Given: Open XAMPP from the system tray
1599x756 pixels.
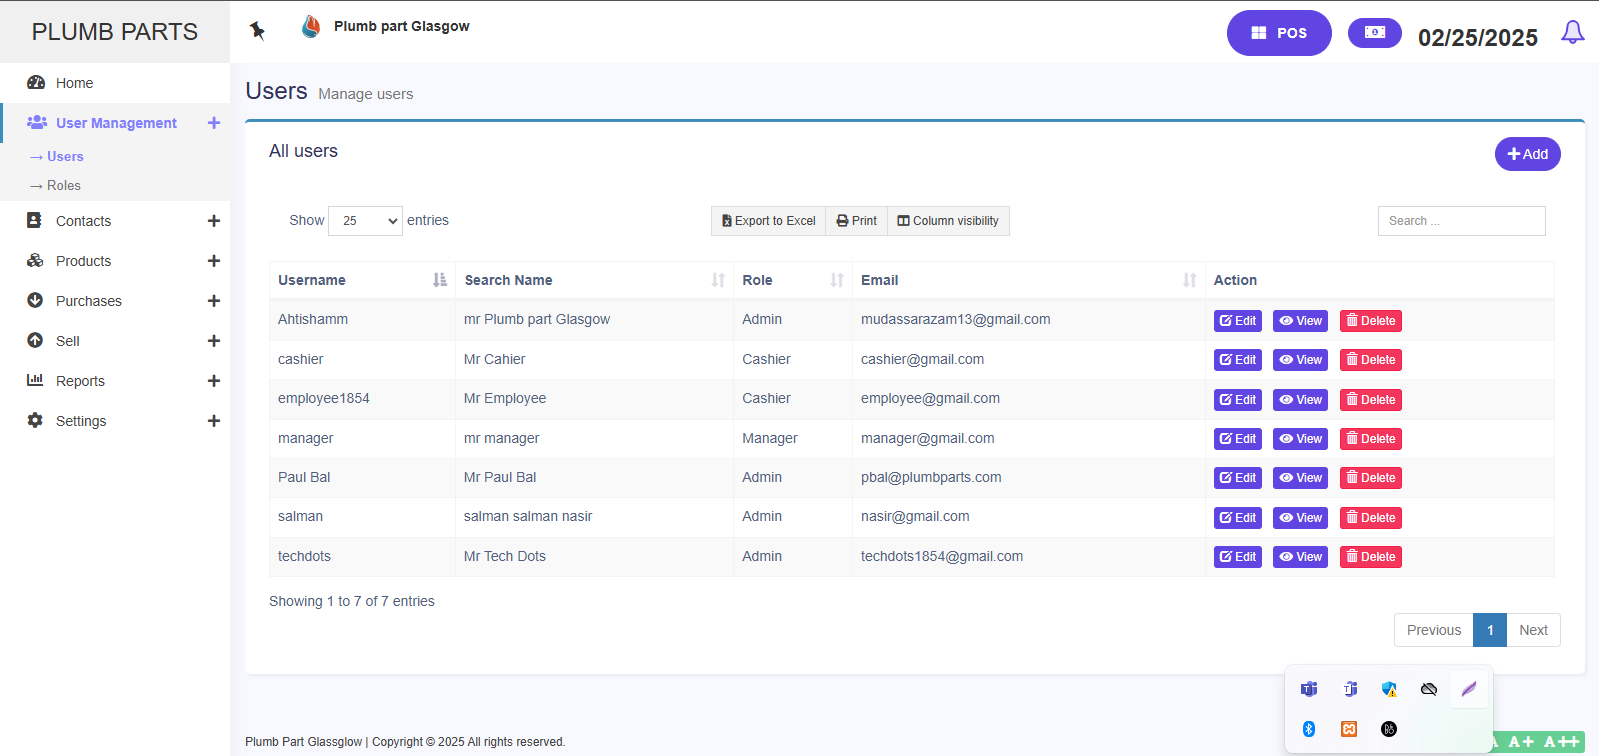Looking at the screenshot, I should (1349, 729).
